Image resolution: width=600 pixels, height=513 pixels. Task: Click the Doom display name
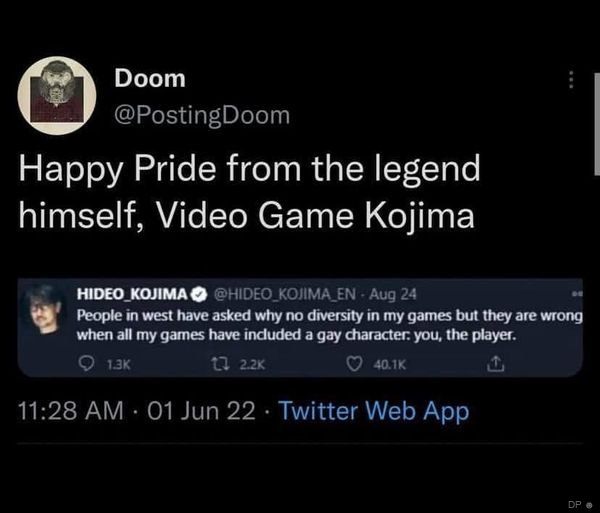[150, 78]
